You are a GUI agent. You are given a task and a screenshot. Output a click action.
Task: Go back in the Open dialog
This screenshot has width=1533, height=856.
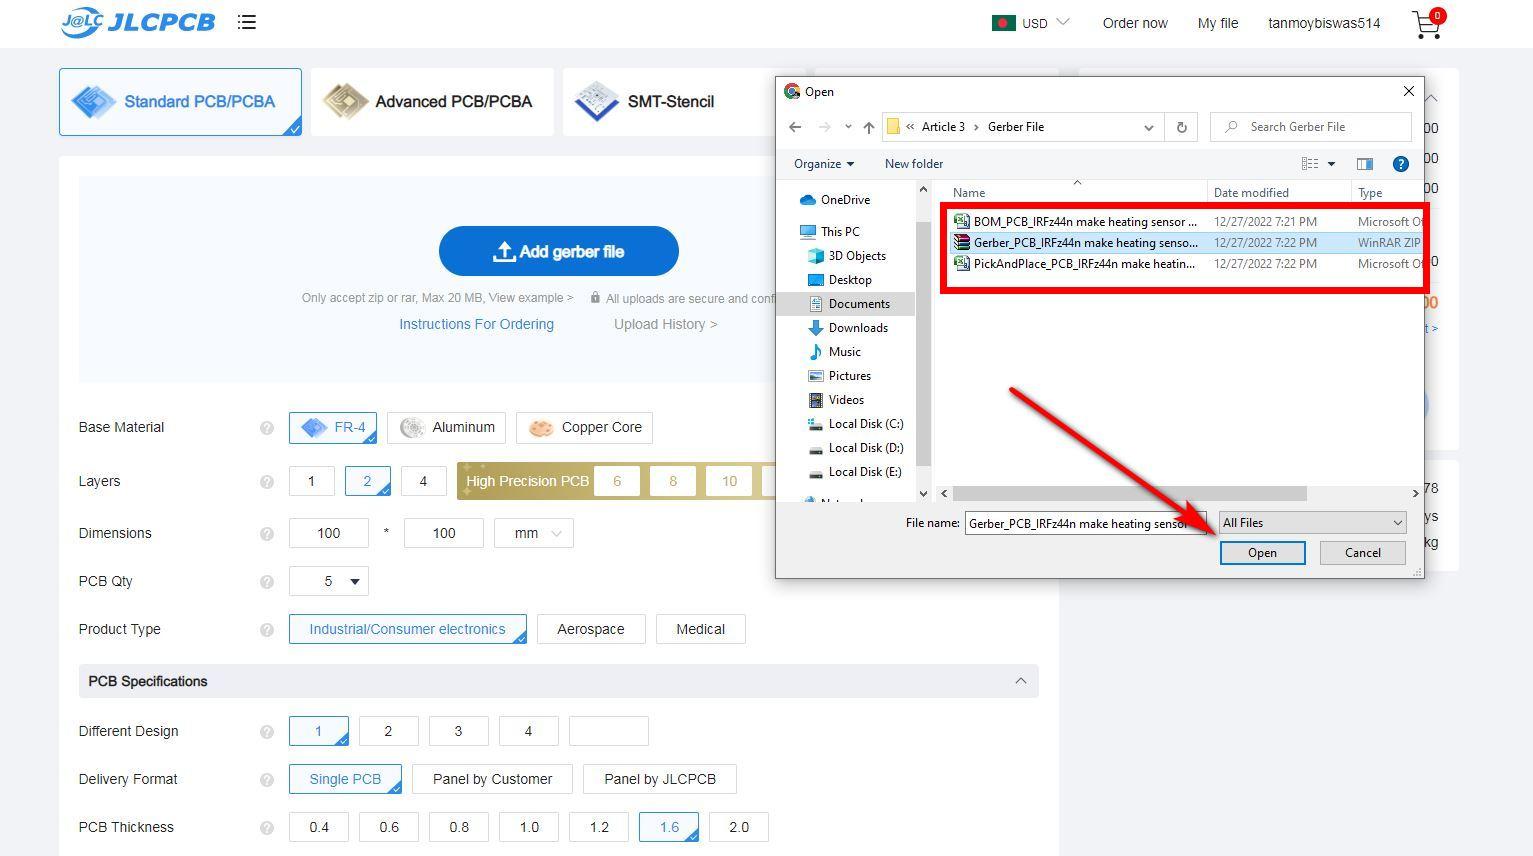pos(795,127)
